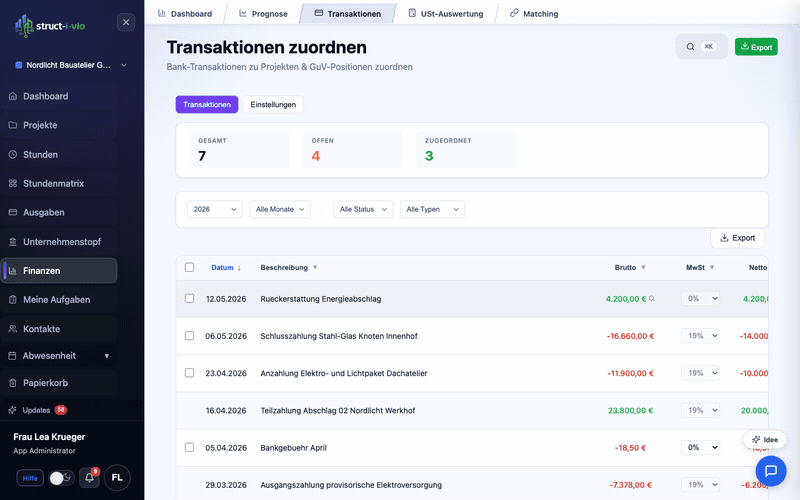This screenshot has height=500, width=800.
Task: Open the 2026 year dropdown
Action: tap(215, 209)
